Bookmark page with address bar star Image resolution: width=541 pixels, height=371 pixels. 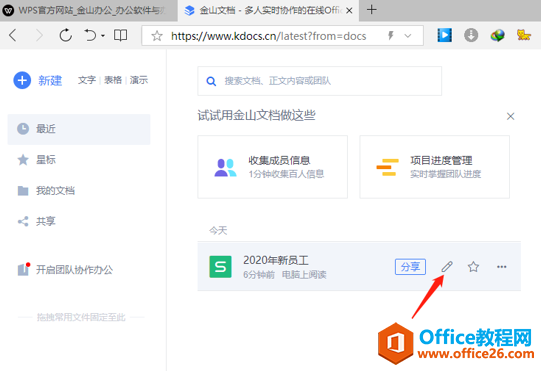157,36
